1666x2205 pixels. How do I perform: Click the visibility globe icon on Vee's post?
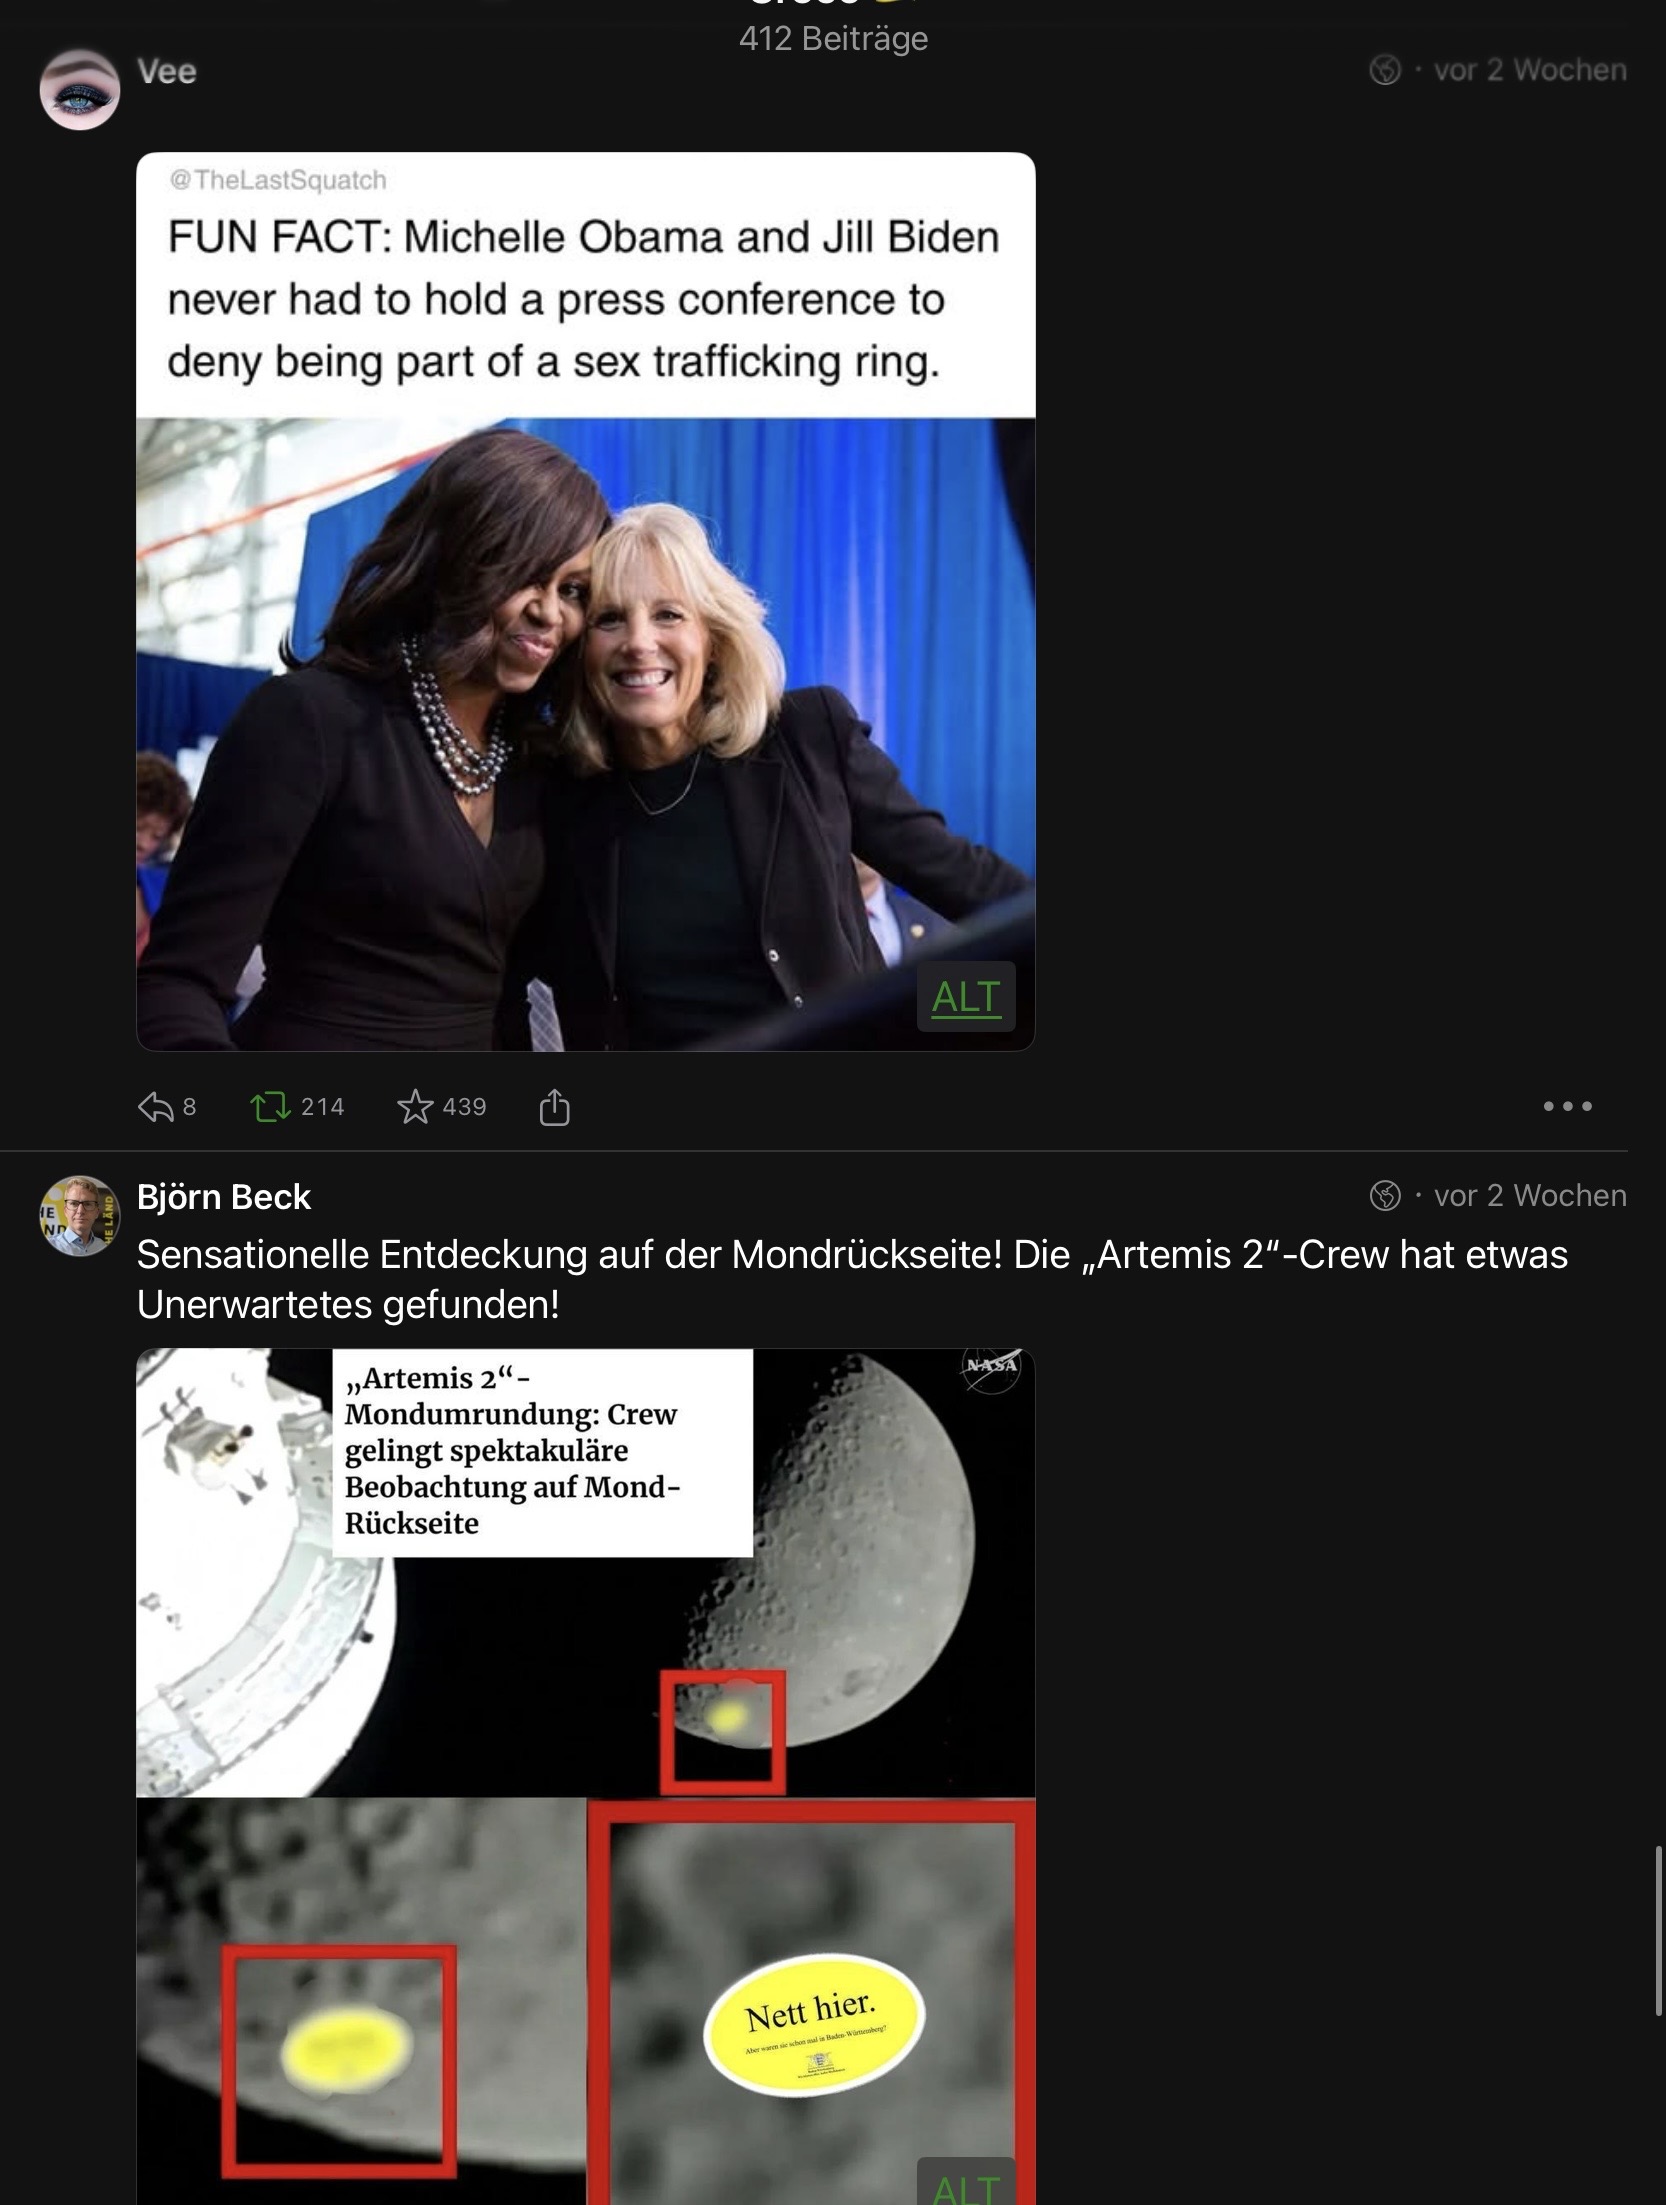coord(1385,70)
